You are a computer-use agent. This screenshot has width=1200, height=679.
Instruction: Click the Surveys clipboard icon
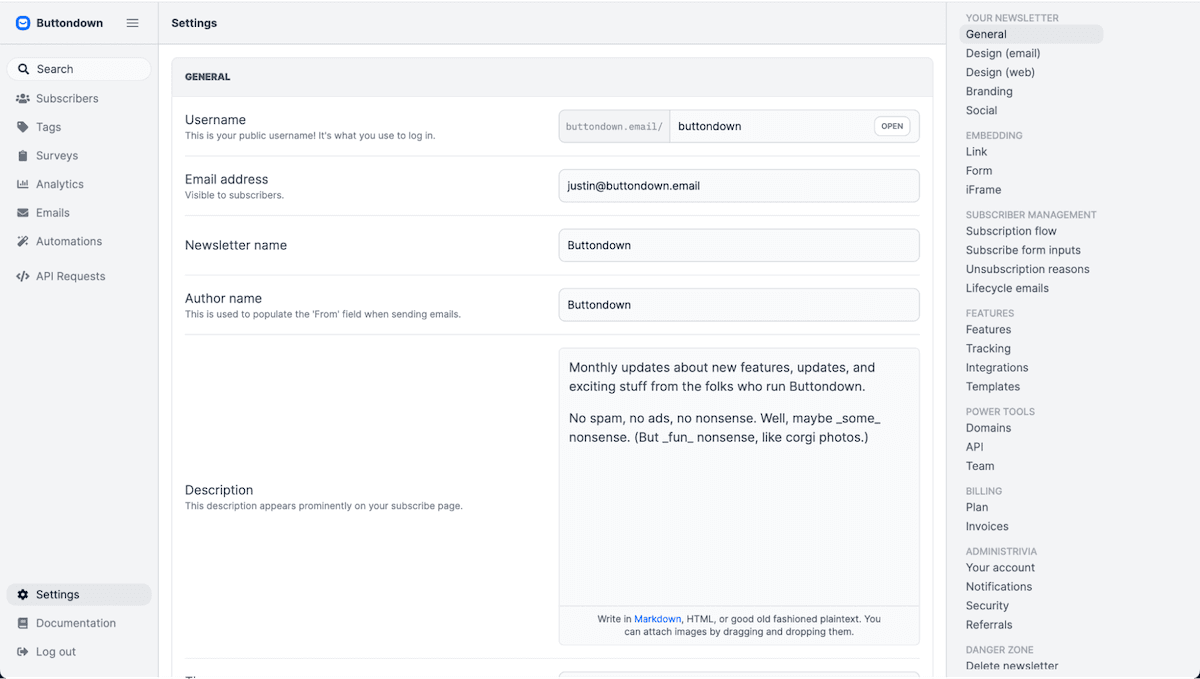click(24, 155)
